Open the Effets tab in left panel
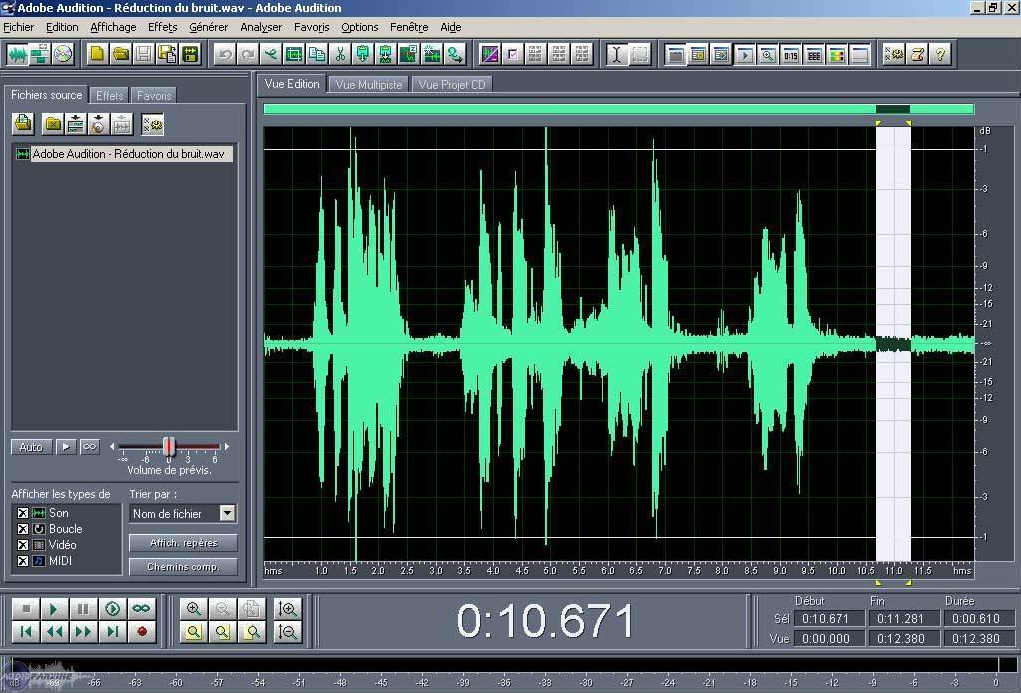The width and height of the screenshot is (1021, 693). coord(109,95)
